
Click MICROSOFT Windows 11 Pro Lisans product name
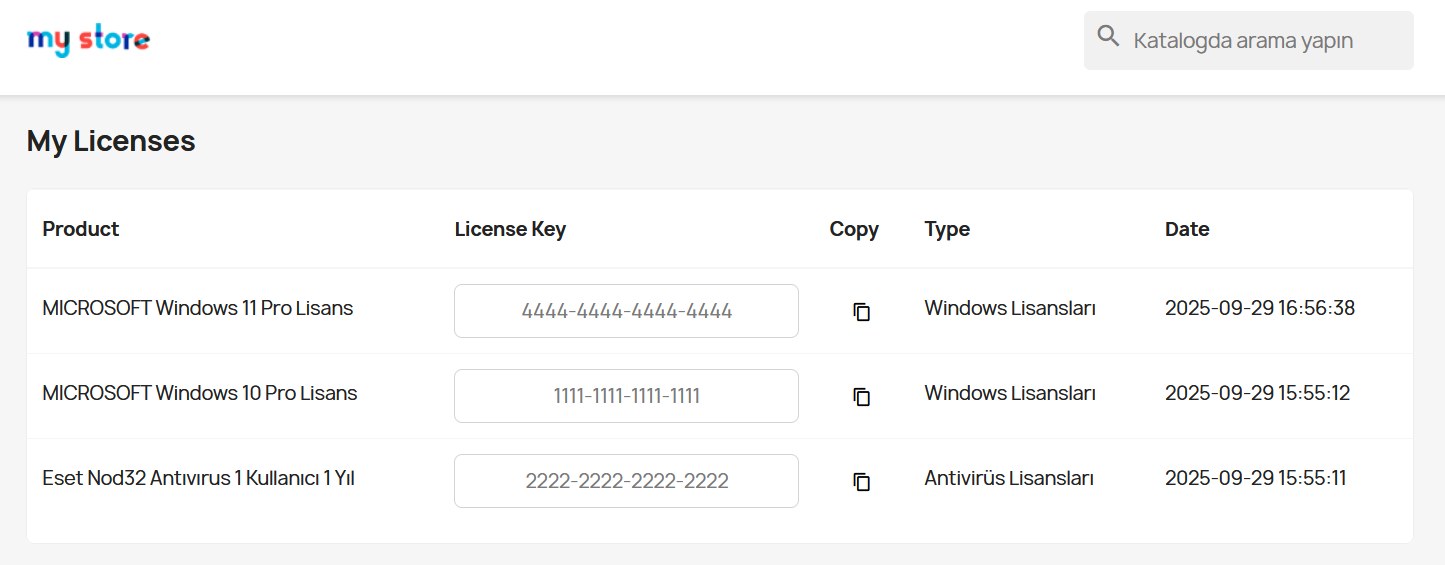198,308
